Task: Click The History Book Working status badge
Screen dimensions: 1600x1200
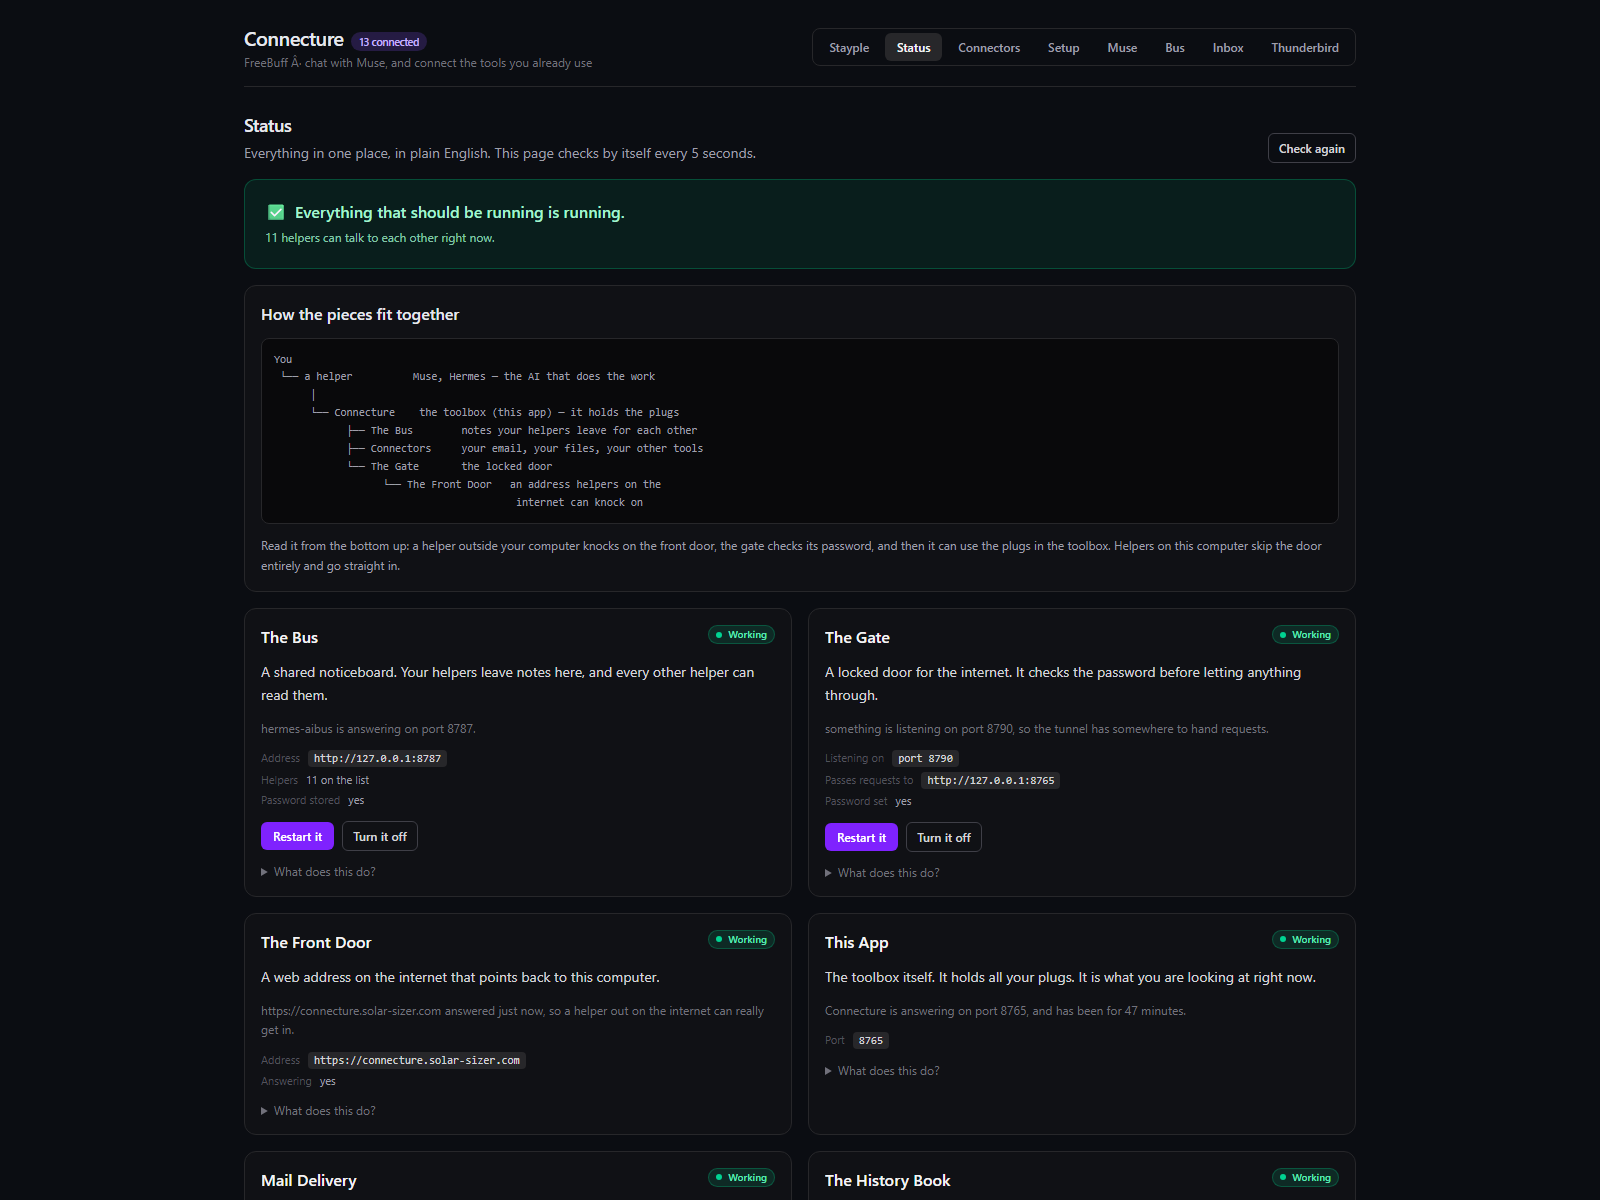Action: click(x=1305, y=1178)
